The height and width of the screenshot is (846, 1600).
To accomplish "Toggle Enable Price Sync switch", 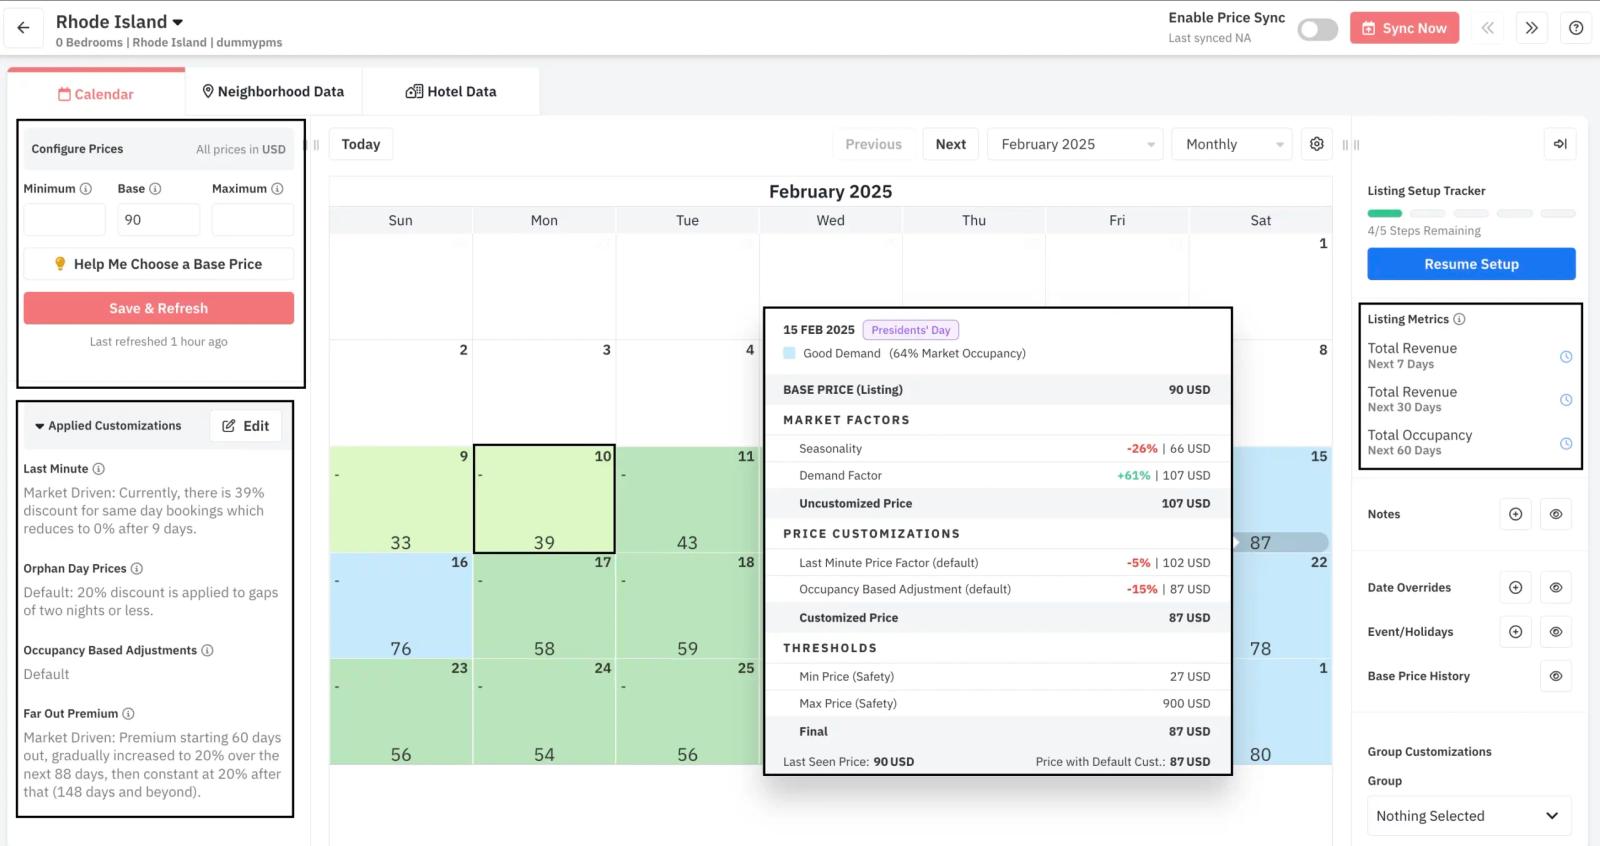I will pyautogui.click(x=1317, y=29).
